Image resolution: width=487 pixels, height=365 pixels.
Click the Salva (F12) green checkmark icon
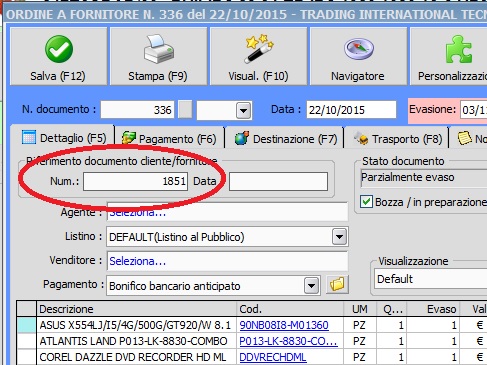(59, 49)
